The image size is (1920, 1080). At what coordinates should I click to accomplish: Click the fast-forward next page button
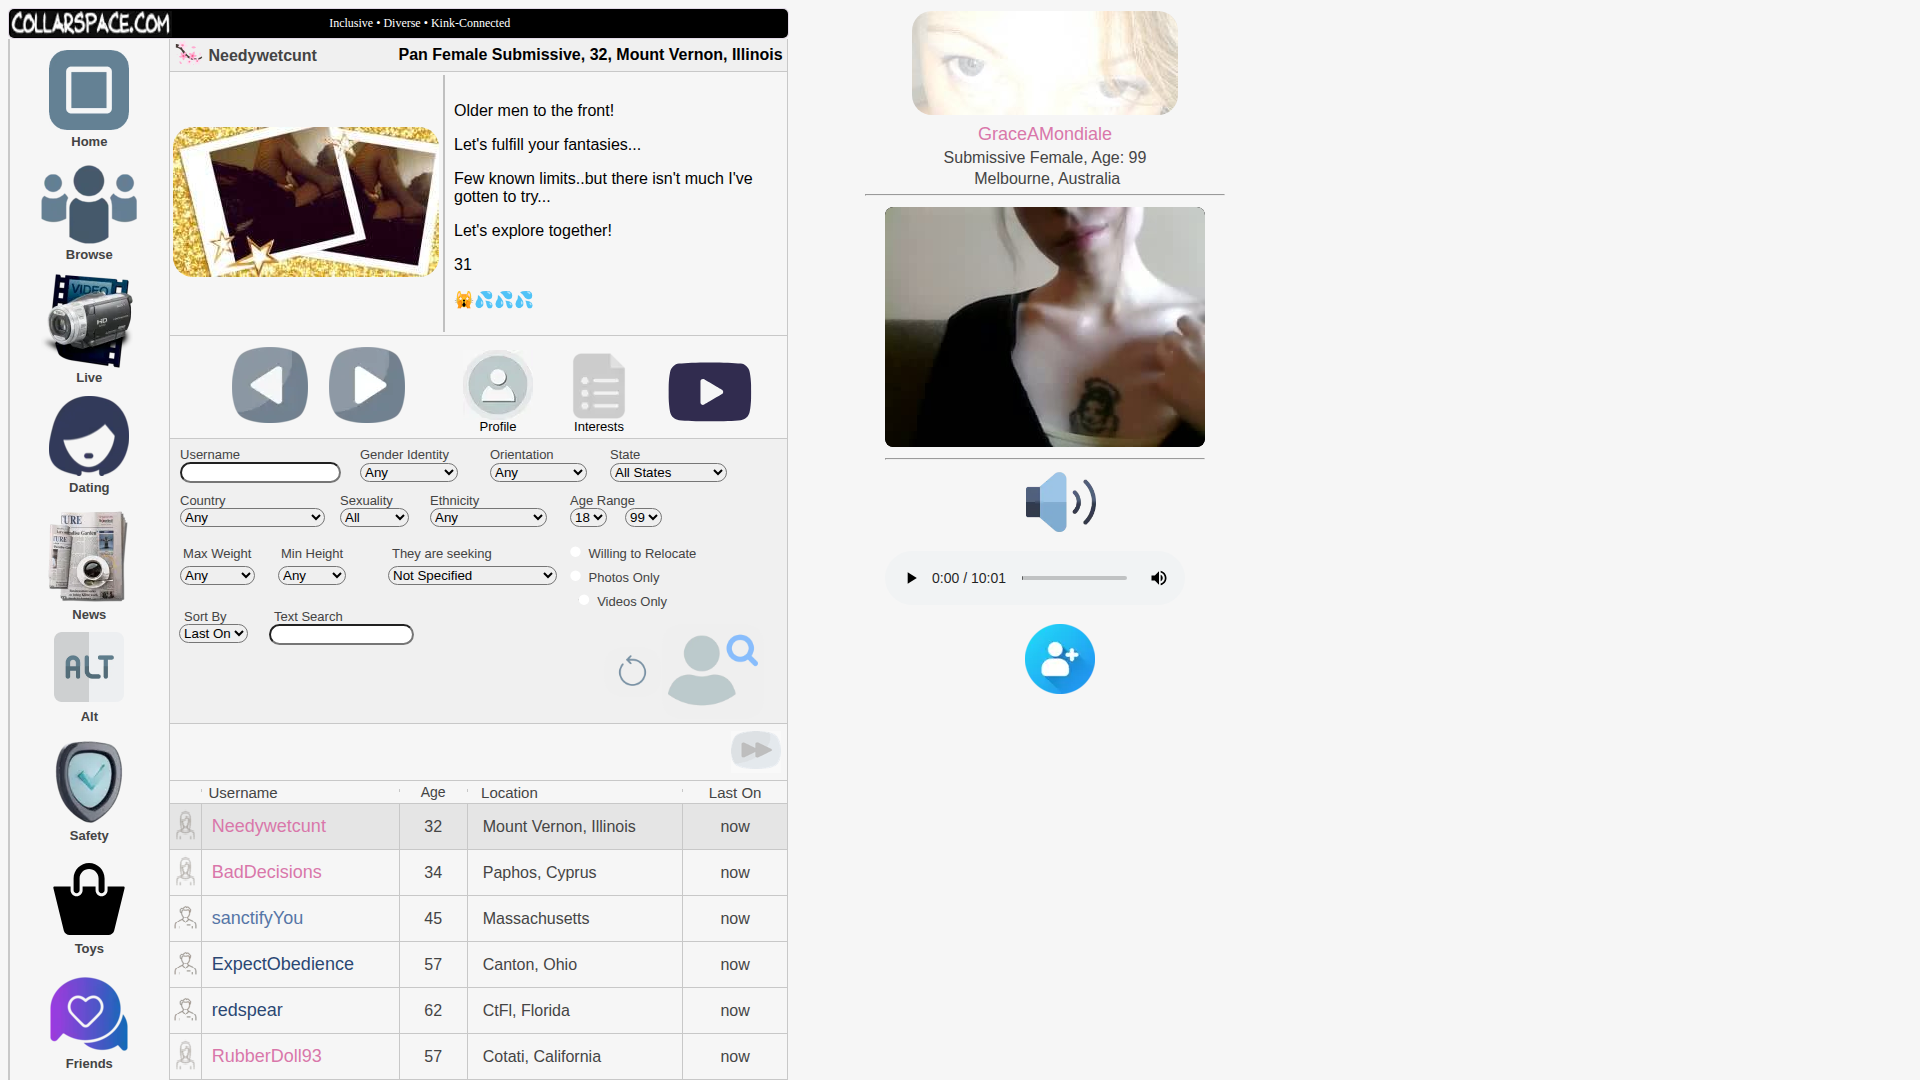click(756, 750)
